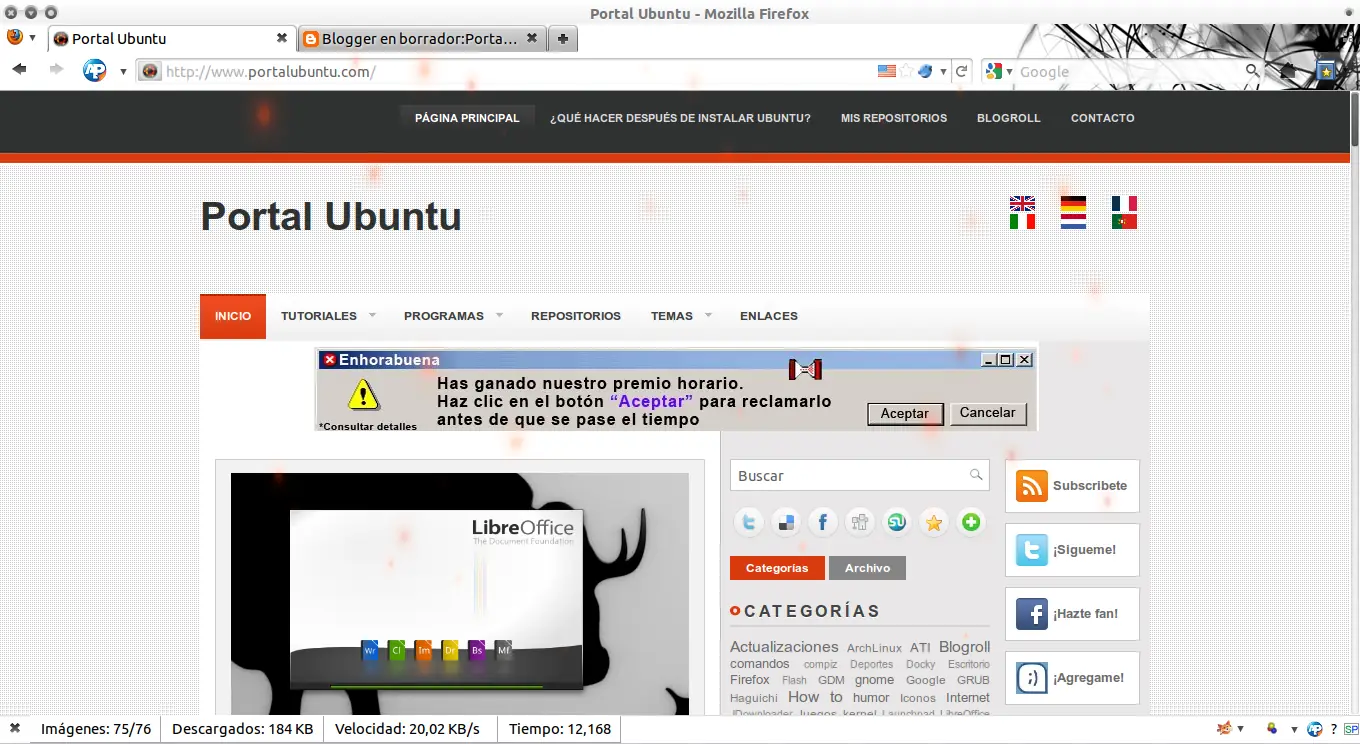Switch to the Archivo sidebar toggle

click(x=866, y=568)
